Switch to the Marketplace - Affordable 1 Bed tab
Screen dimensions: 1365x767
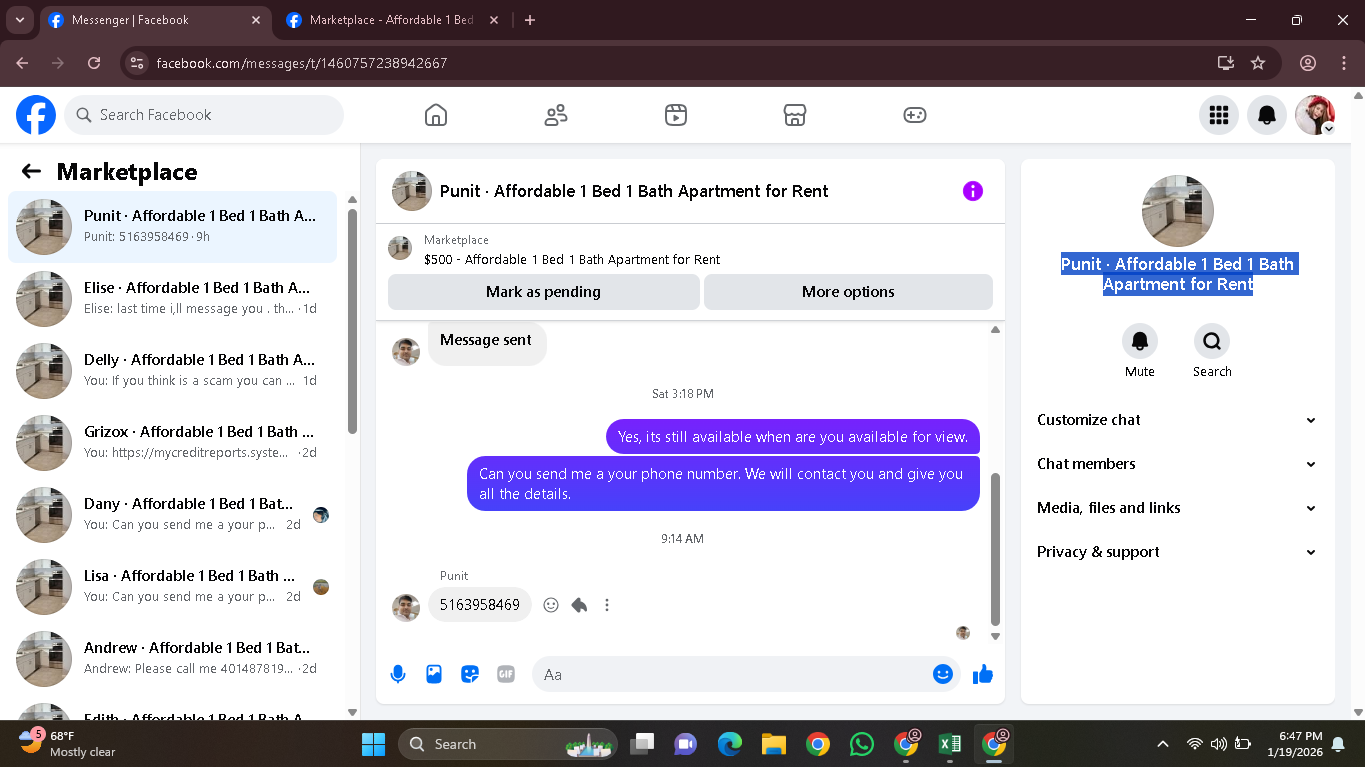[394, 20]
